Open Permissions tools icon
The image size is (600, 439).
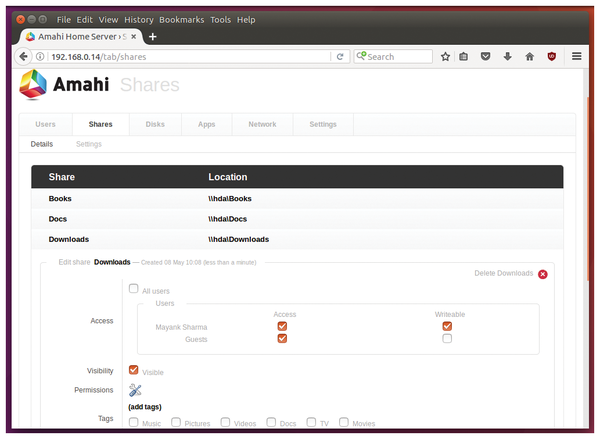135,390
